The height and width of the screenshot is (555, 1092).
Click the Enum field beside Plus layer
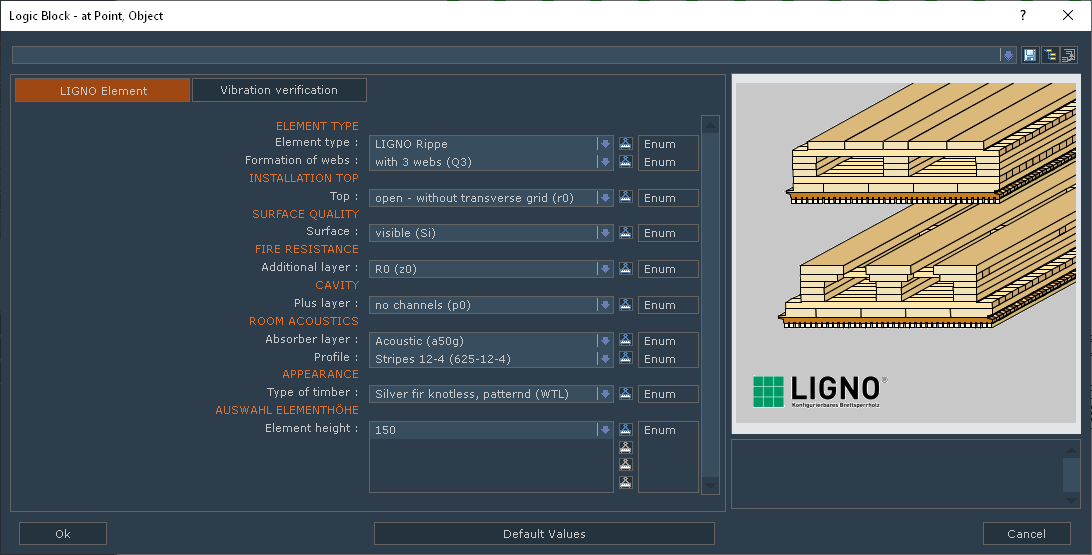click(668, 305)
